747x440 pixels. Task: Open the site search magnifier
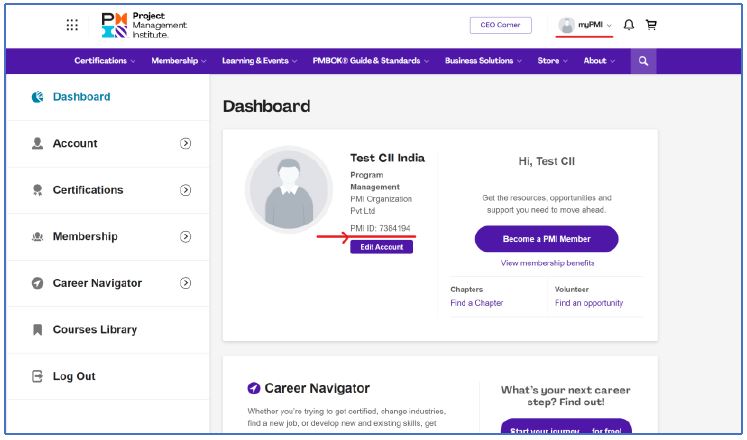643,61
